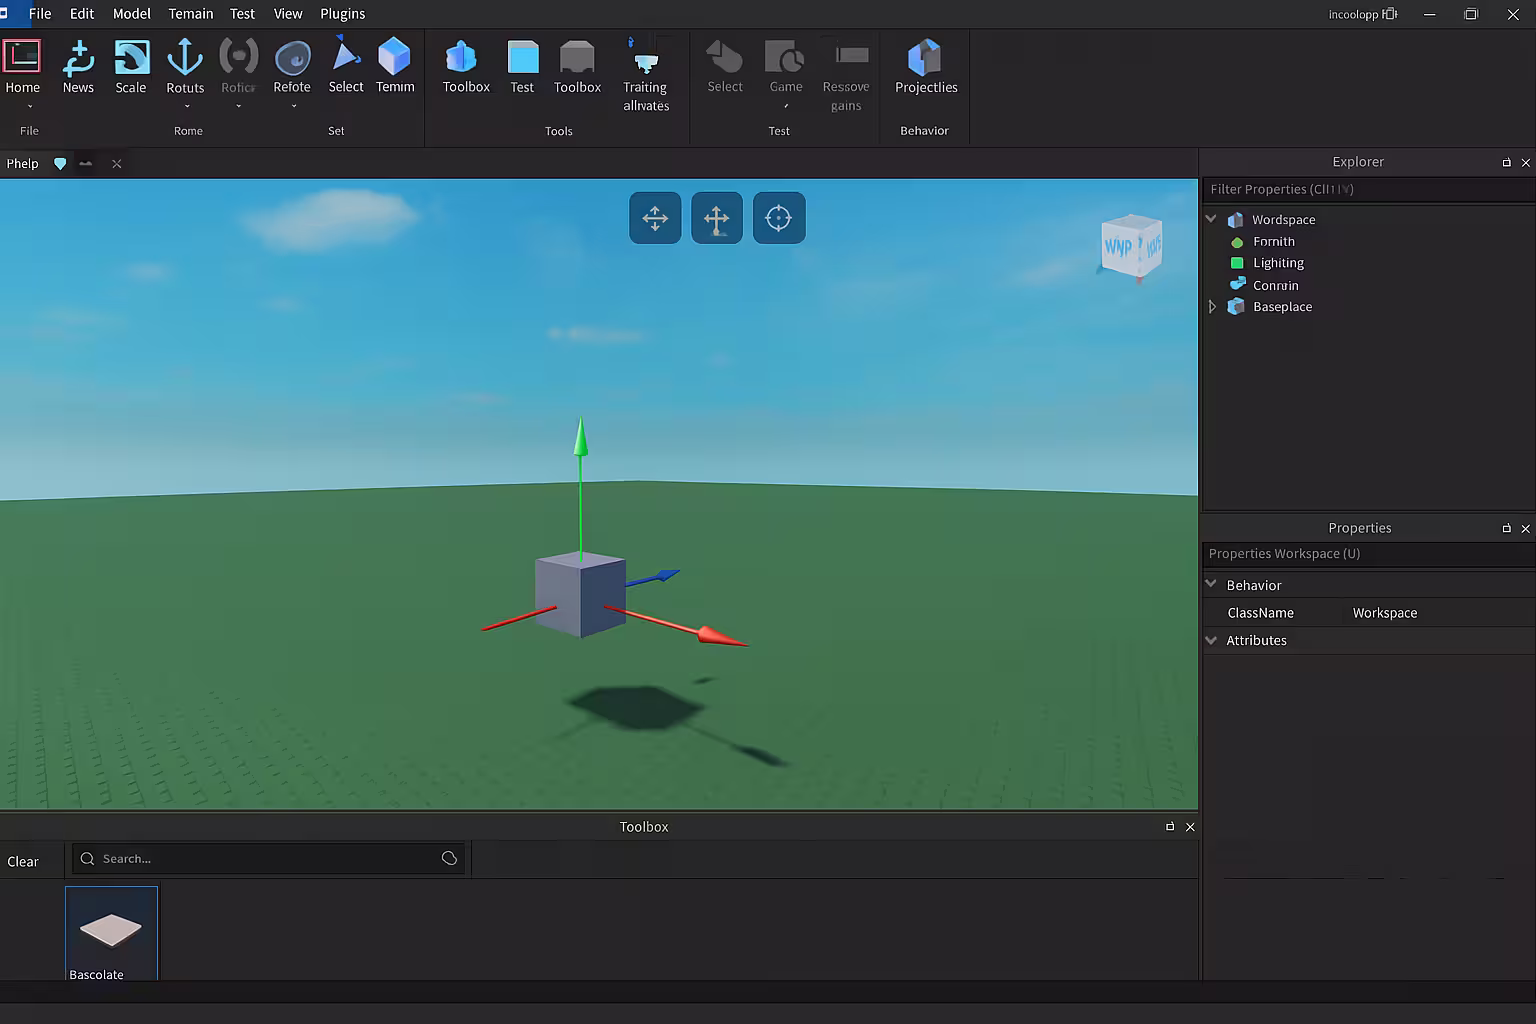1536x1024 pixels.
Task: Open the Game dropdown arrow
Action: tap(786, 106)
